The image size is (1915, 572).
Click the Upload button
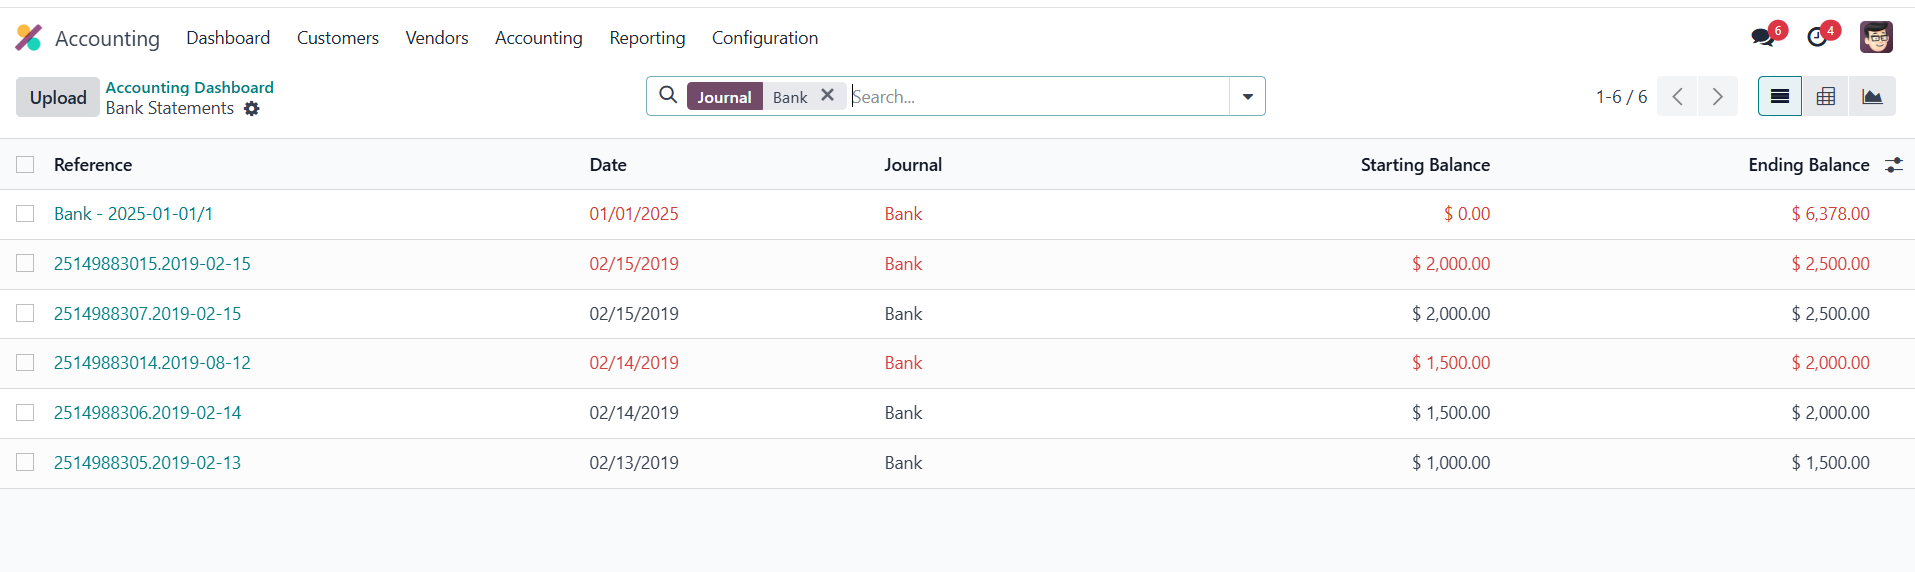58,97
